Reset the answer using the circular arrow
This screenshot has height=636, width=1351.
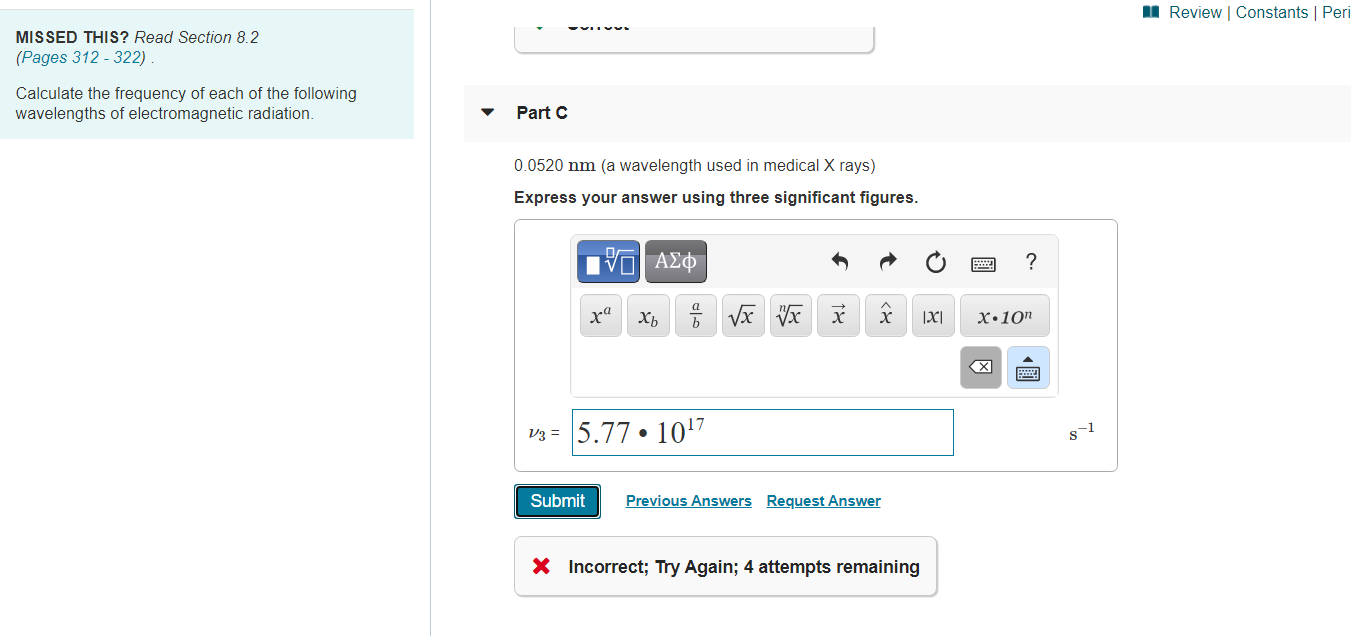(935, 261)
